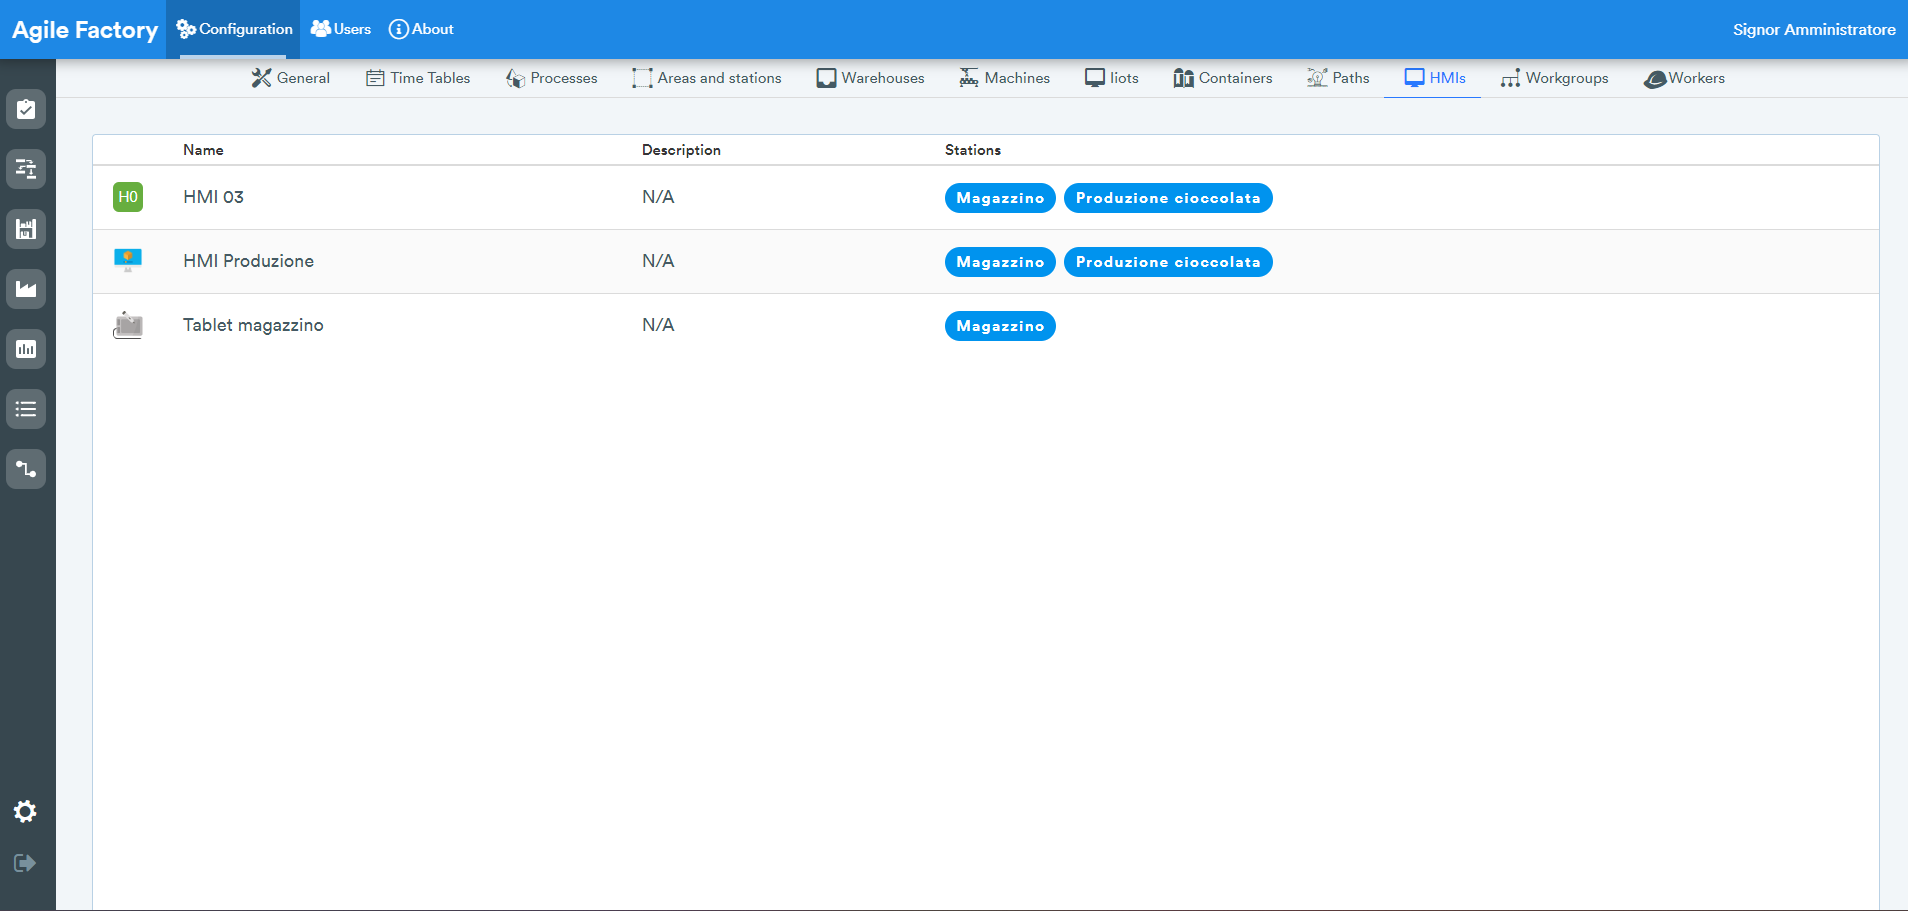
Task: Open the connected nodes path sidebar icon
Action: (x=26, y=469)
